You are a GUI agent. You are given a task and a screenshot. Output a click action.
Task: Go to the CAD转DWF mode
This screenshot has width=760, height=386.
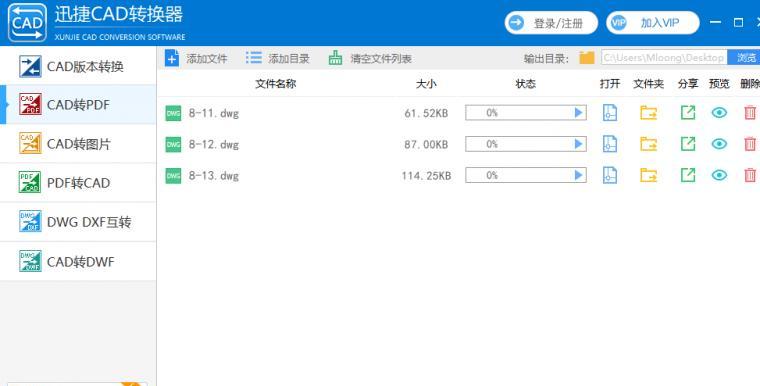click(x=78, y=261)
